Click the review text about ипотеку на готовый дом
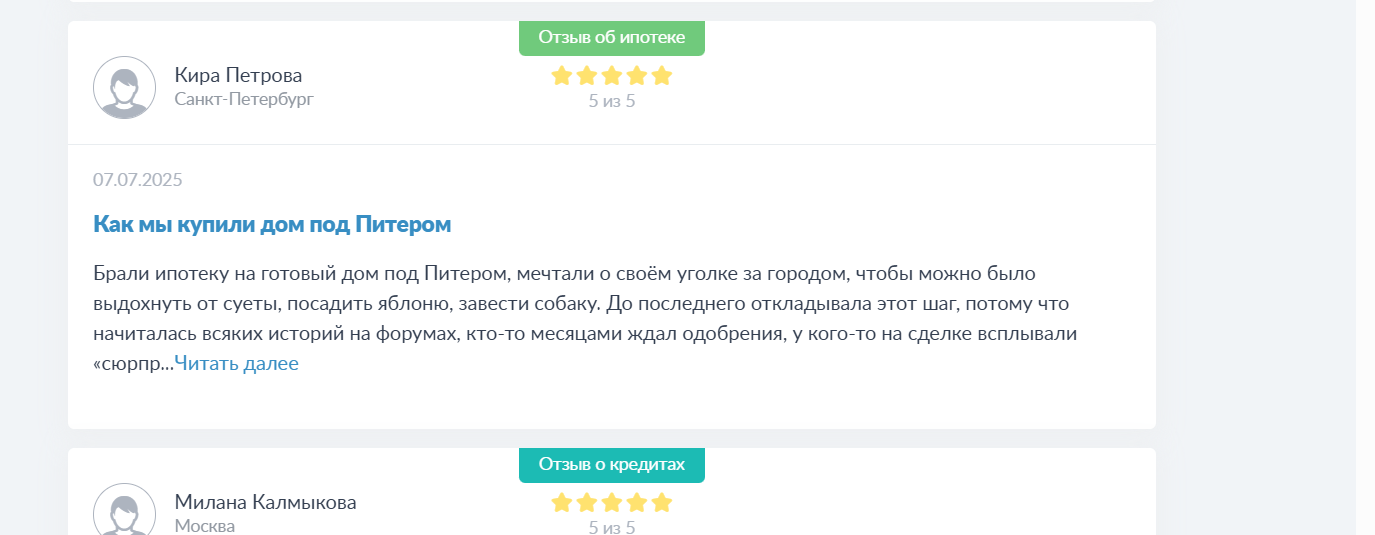 pyautogui.click(x=585, y=318)
